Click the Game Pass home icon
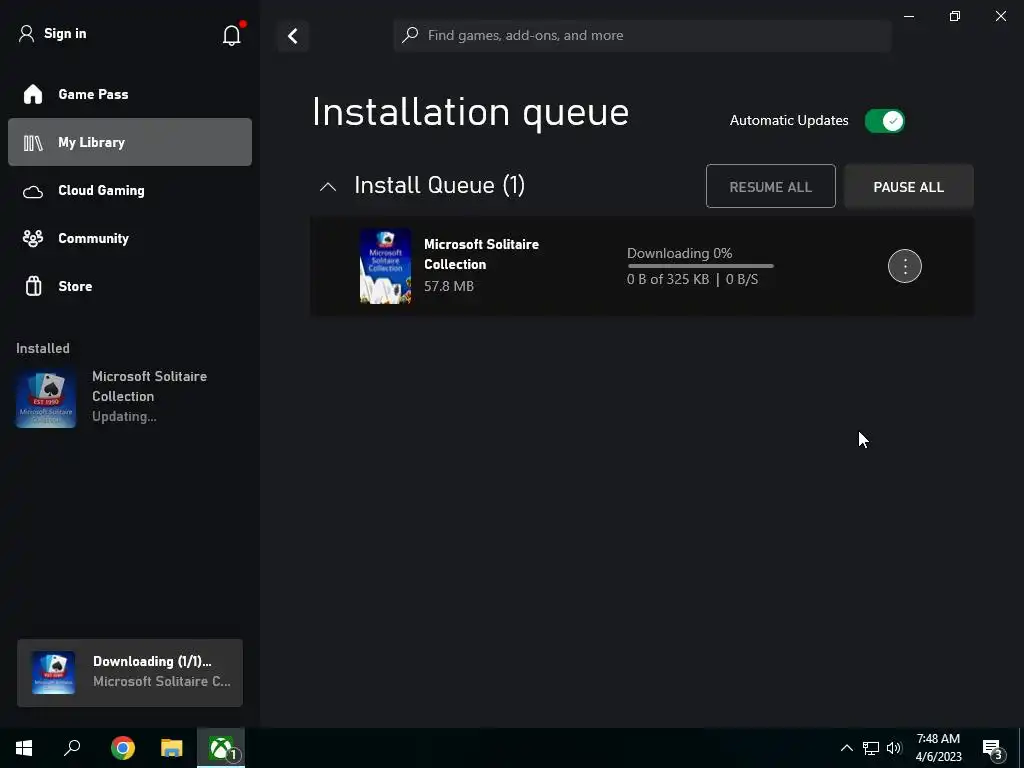Viewport: 1024px width, 768px height. pos(33,94)
